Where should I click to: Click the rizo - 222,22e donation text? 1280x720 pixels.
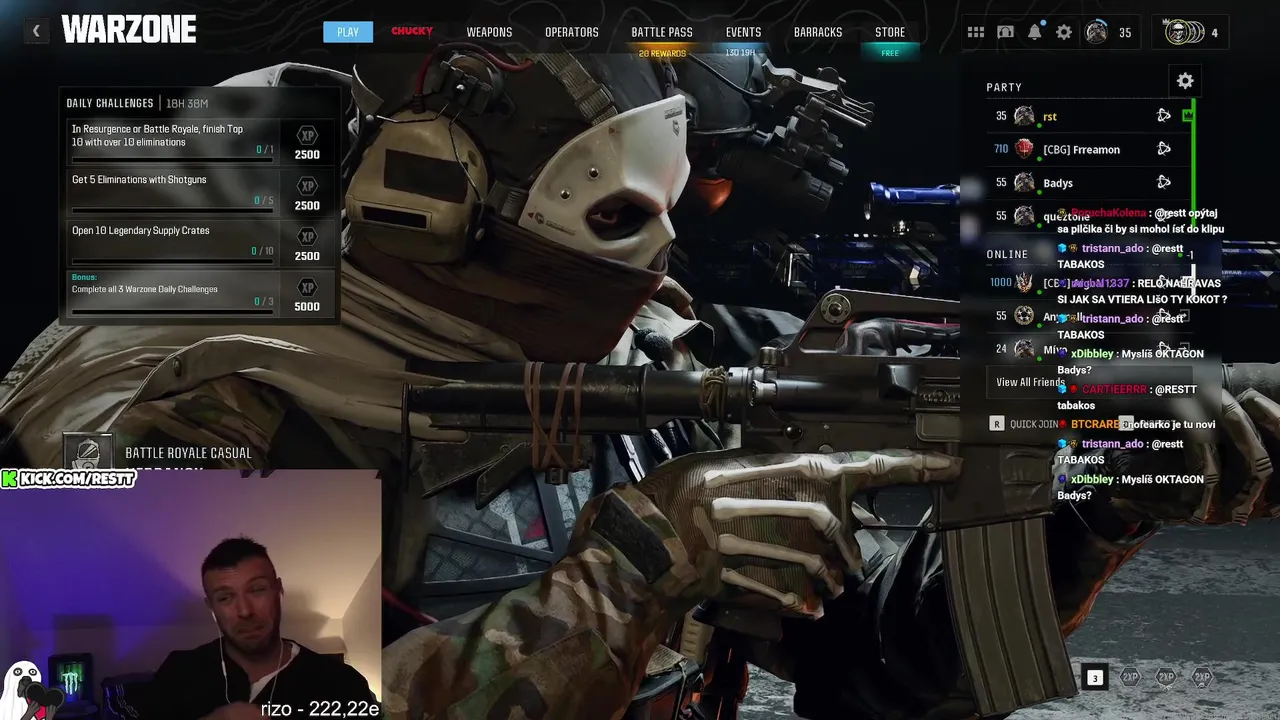coord(320,708)
